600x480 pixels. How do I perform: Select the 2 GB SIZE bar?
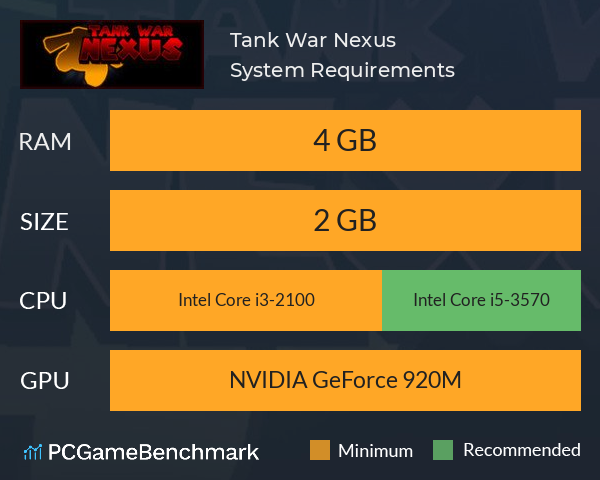tap(345, 220)
